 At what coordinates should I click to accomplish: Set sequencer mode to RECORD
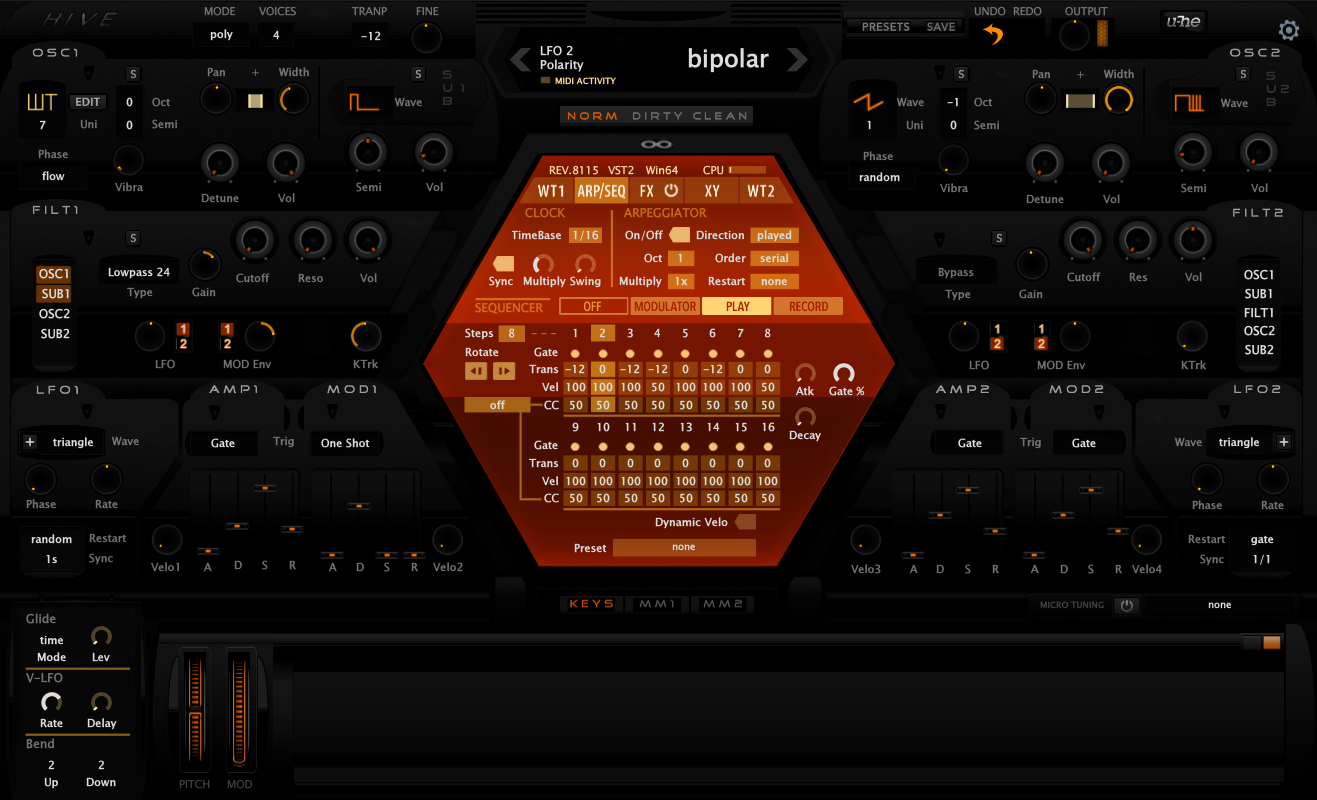[808, 306]
